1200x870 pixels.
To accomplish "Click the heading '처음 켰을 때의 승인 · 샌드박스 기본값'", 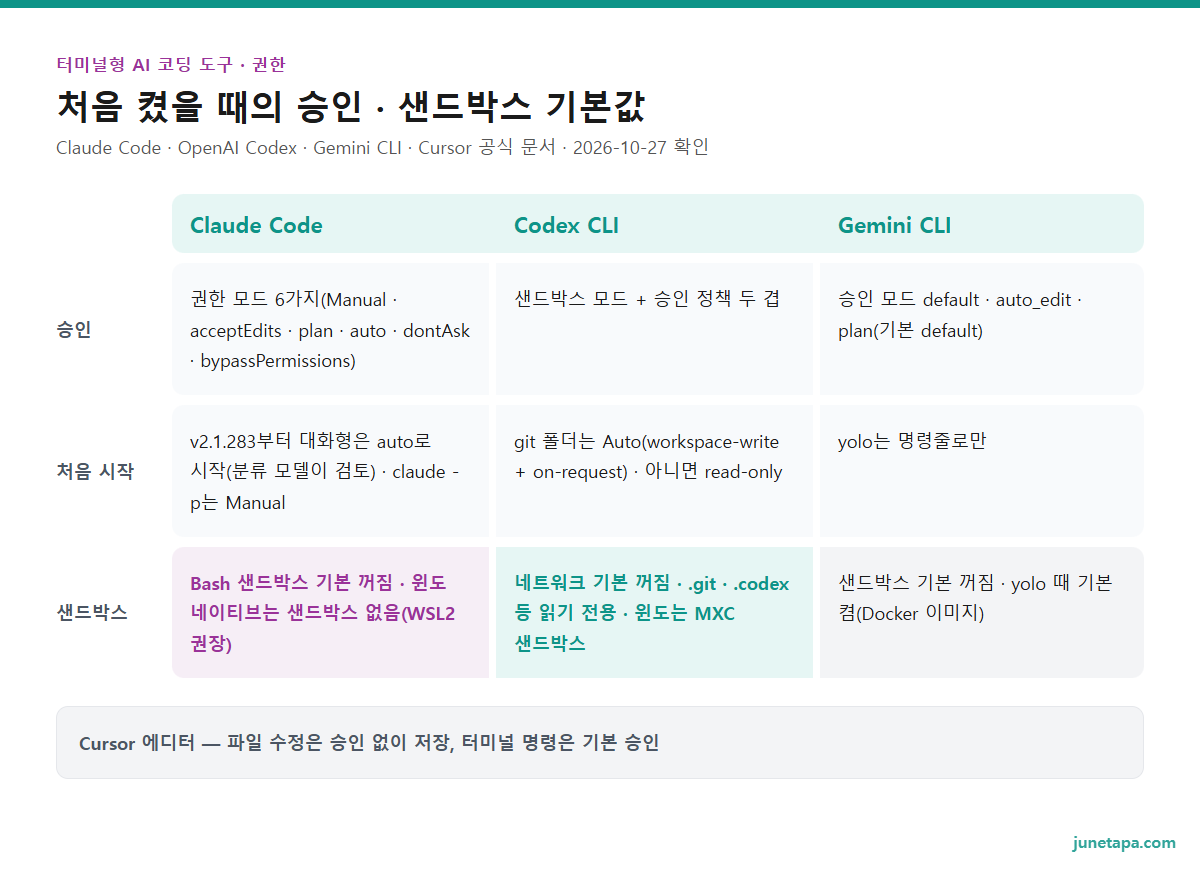I will (351, 106).
